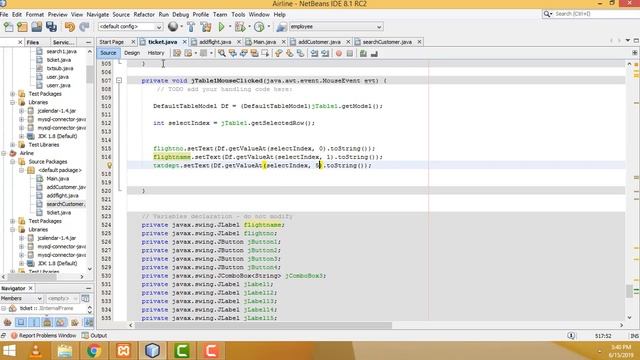Toggle Show Inner Classes filter in Navigator

click(x=61, y=322)
